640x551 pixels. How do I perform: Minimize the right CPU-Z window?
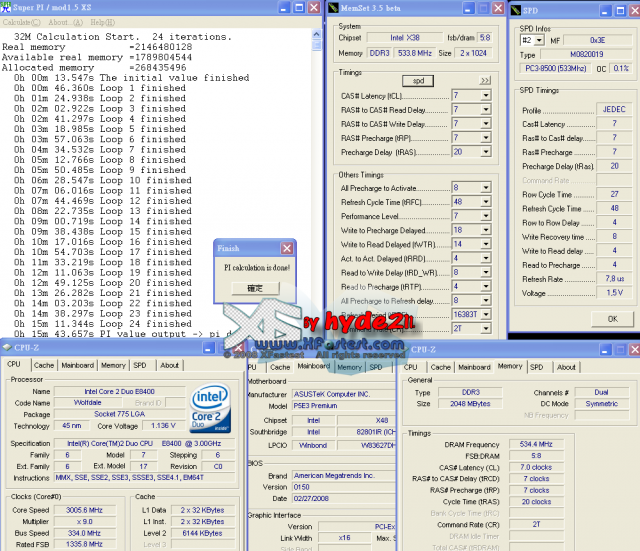pos(605,349)
